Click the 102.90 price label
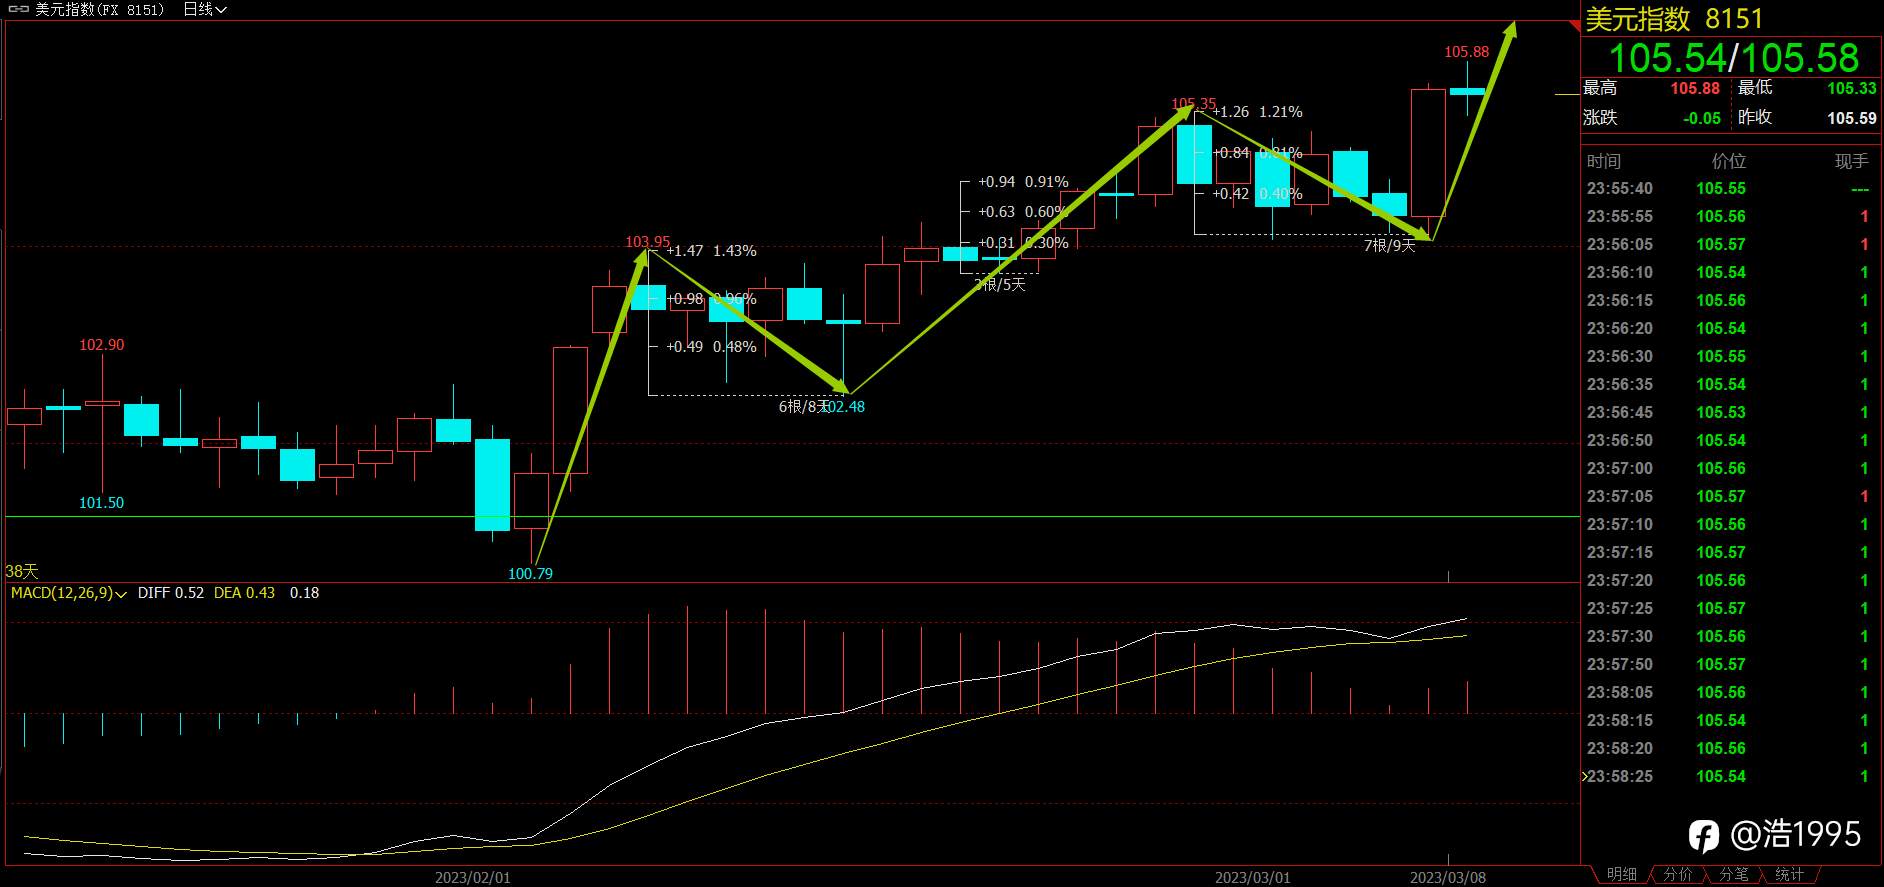Screen dimensions: 1884x887 (x=102, y=345)
